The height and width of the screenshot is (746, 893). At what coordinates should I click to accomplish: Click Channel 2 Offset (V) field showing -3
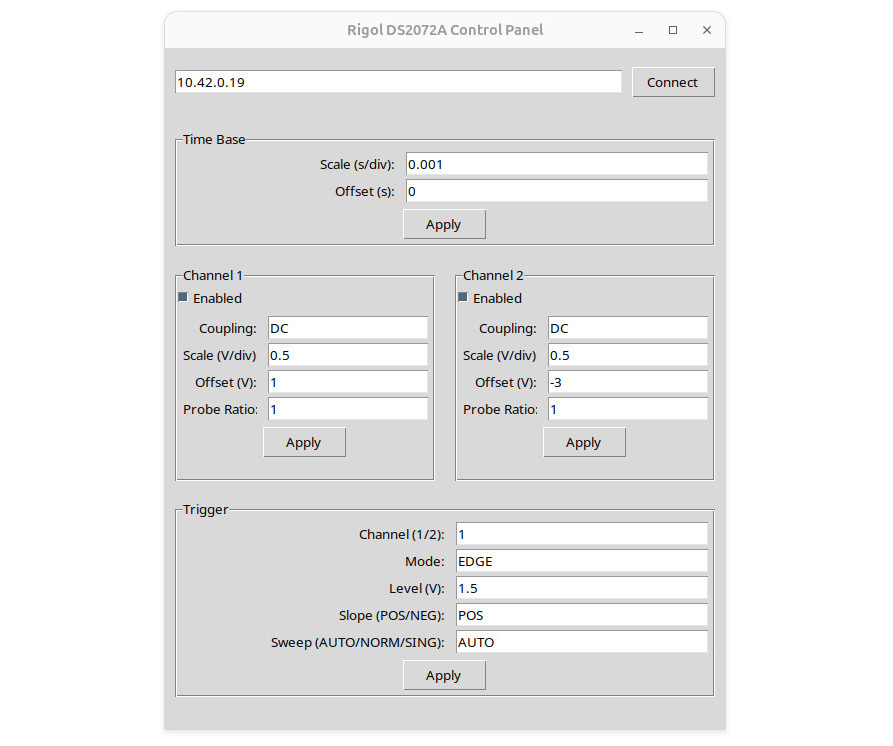pos(628,382)
